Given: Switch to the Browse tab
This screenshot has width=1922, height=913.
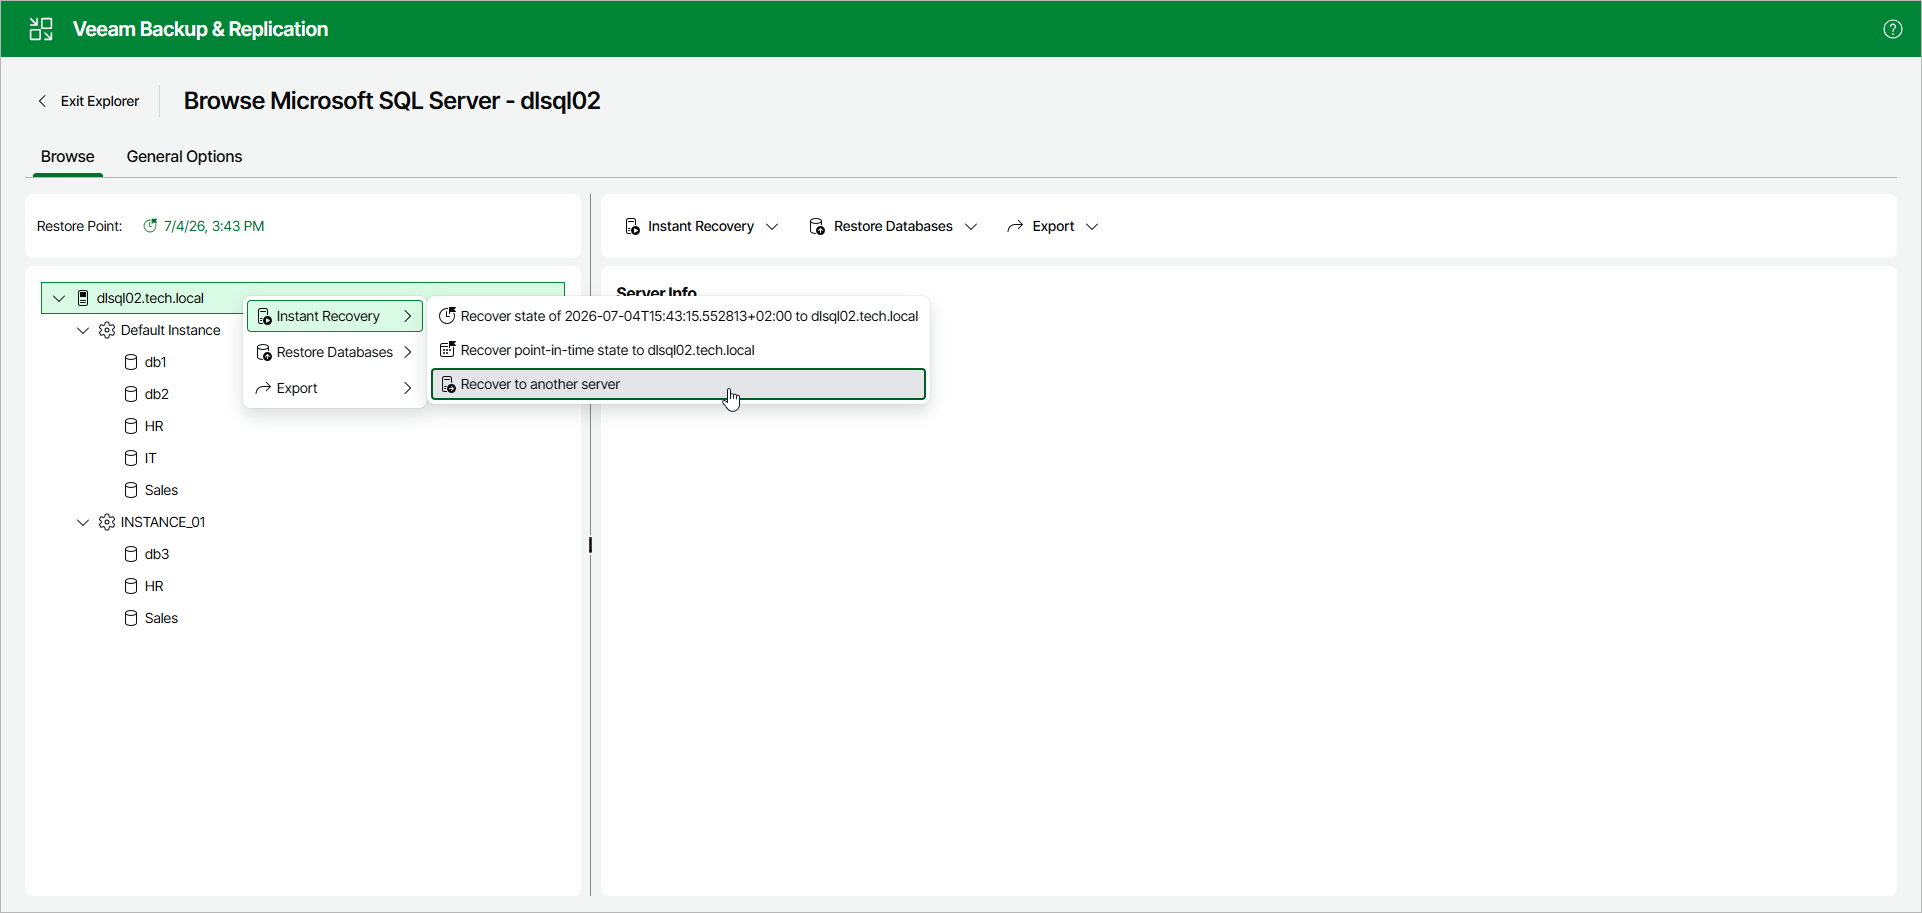Looking at the screenshot, I should click(x=68, y=157).
